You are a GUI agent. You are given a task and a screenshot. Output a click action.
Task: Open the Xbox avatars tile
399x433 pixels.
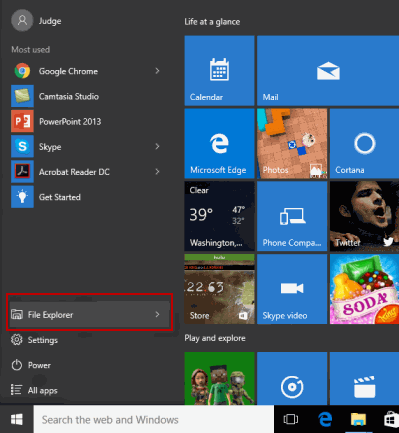pyautogui.click(x=219, y=378)
